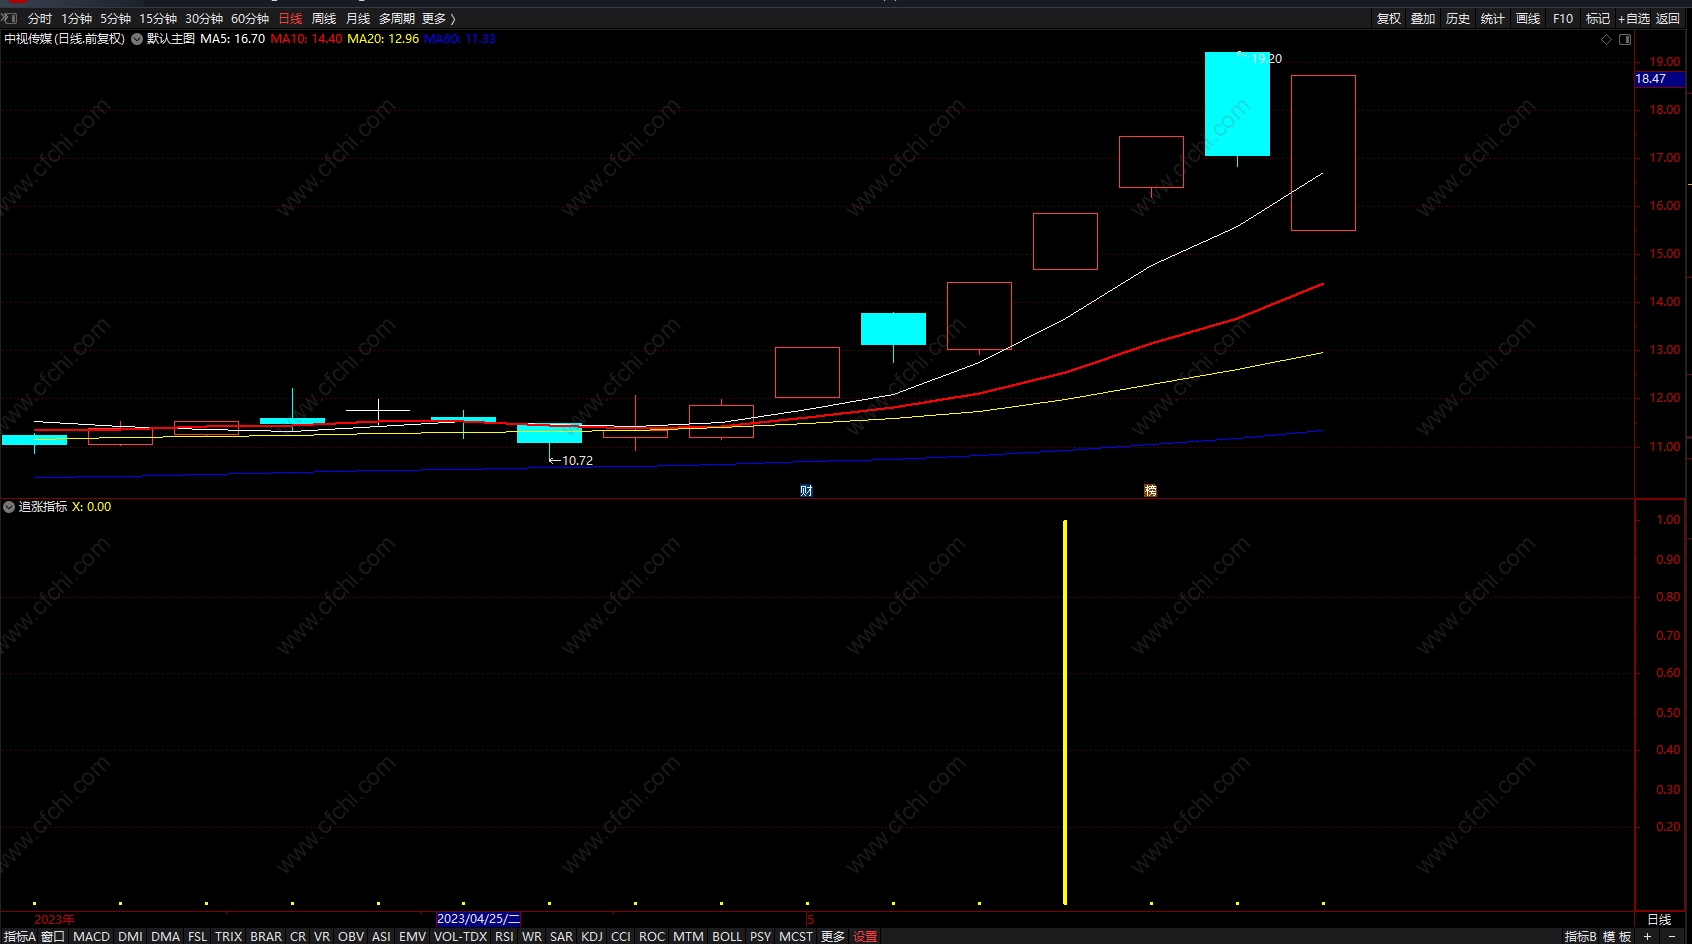Click the 财 marker on the chart

click(806, 490)
